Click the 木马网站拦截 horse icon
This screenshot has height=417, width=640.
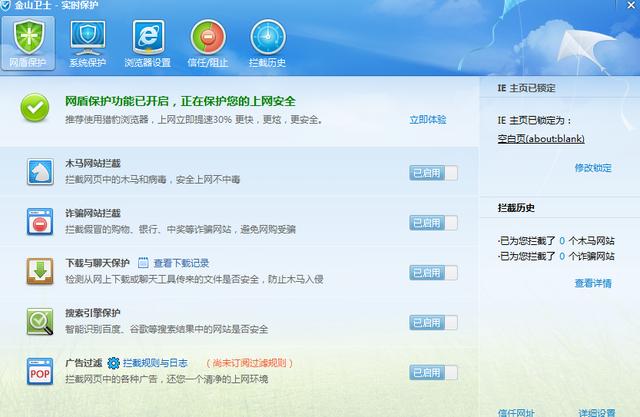click(40, 172)
